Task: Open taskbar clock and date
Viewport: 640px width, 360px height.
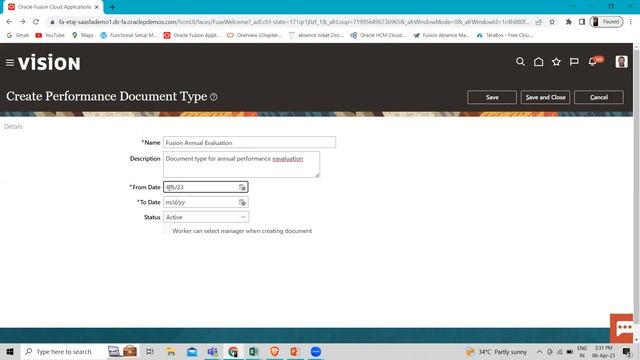Action: coord(603,351)
